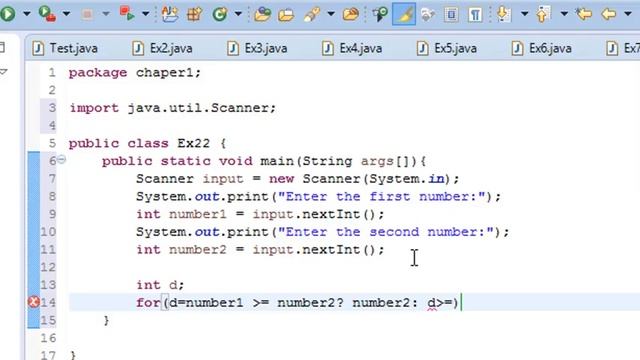
Task: Switch to the Test.java tab
Action: (65, 49)
